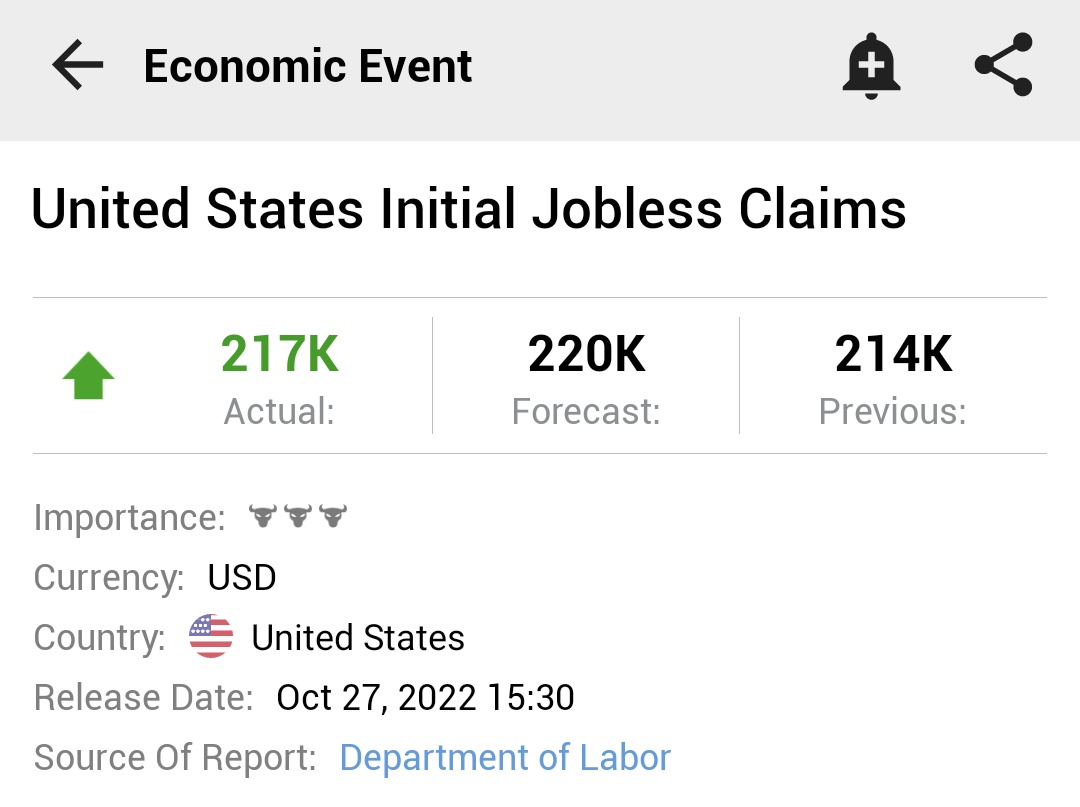Screen dimensions: 1080x807
Task: Open the Department of Labor link
Action: point(505,757)
